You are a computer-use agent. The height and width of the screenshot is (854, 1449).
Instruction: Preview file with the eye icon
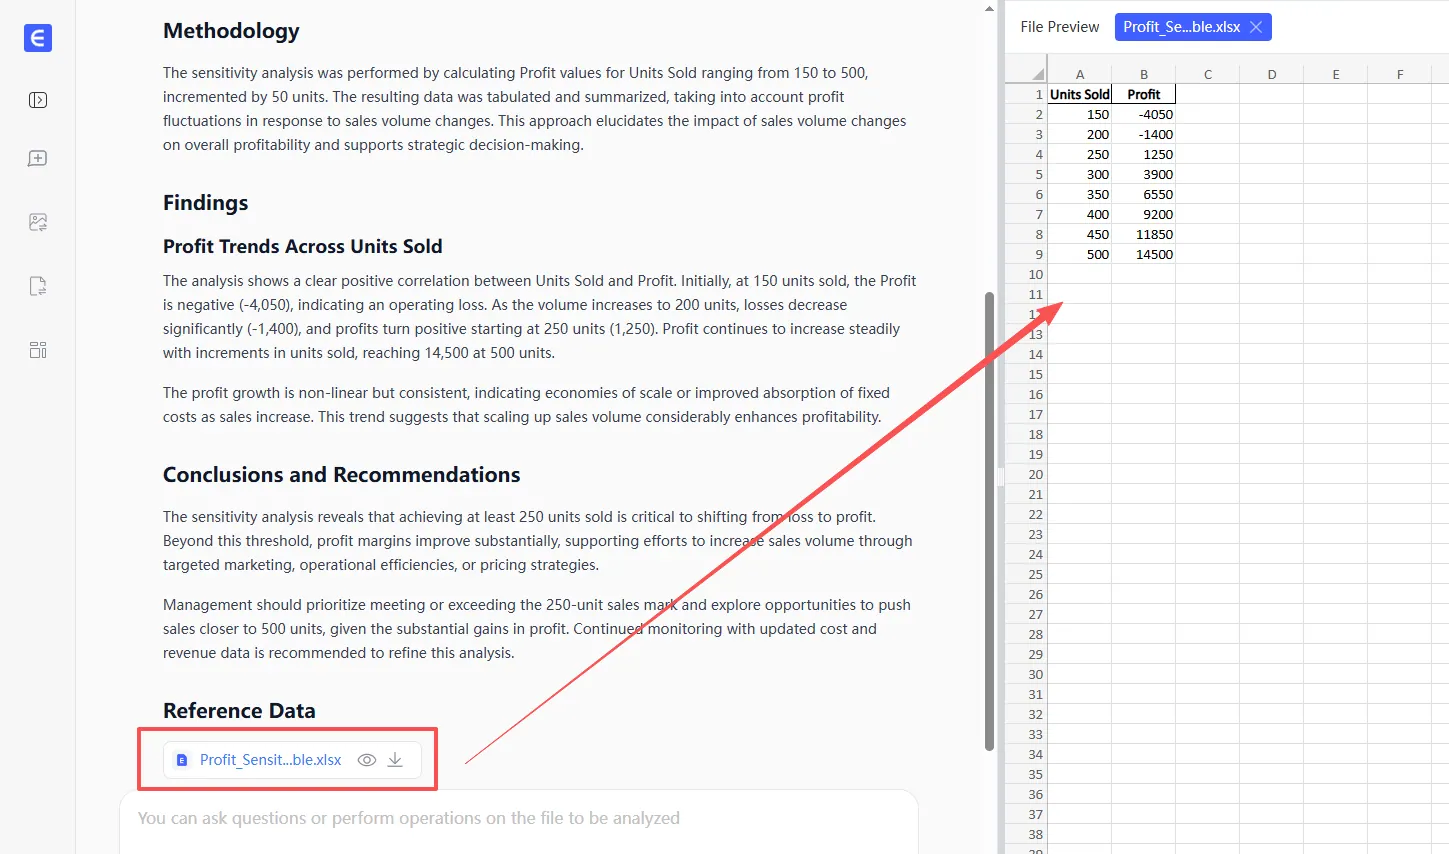click(367, 760)
